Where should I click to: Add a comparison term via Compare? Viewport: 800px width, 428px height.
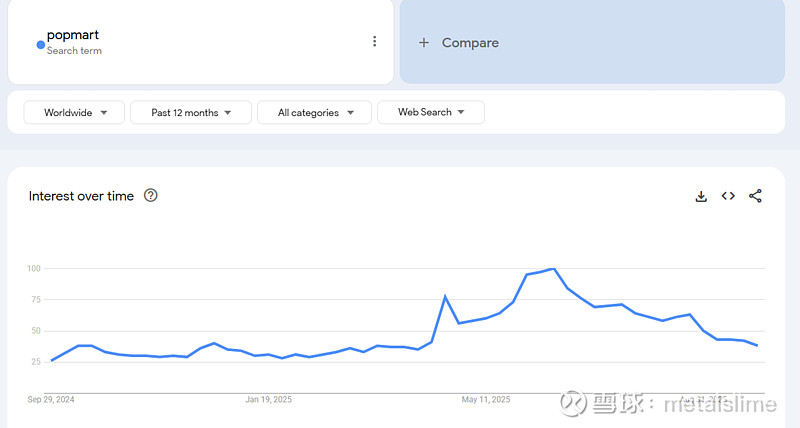point(470,43)
